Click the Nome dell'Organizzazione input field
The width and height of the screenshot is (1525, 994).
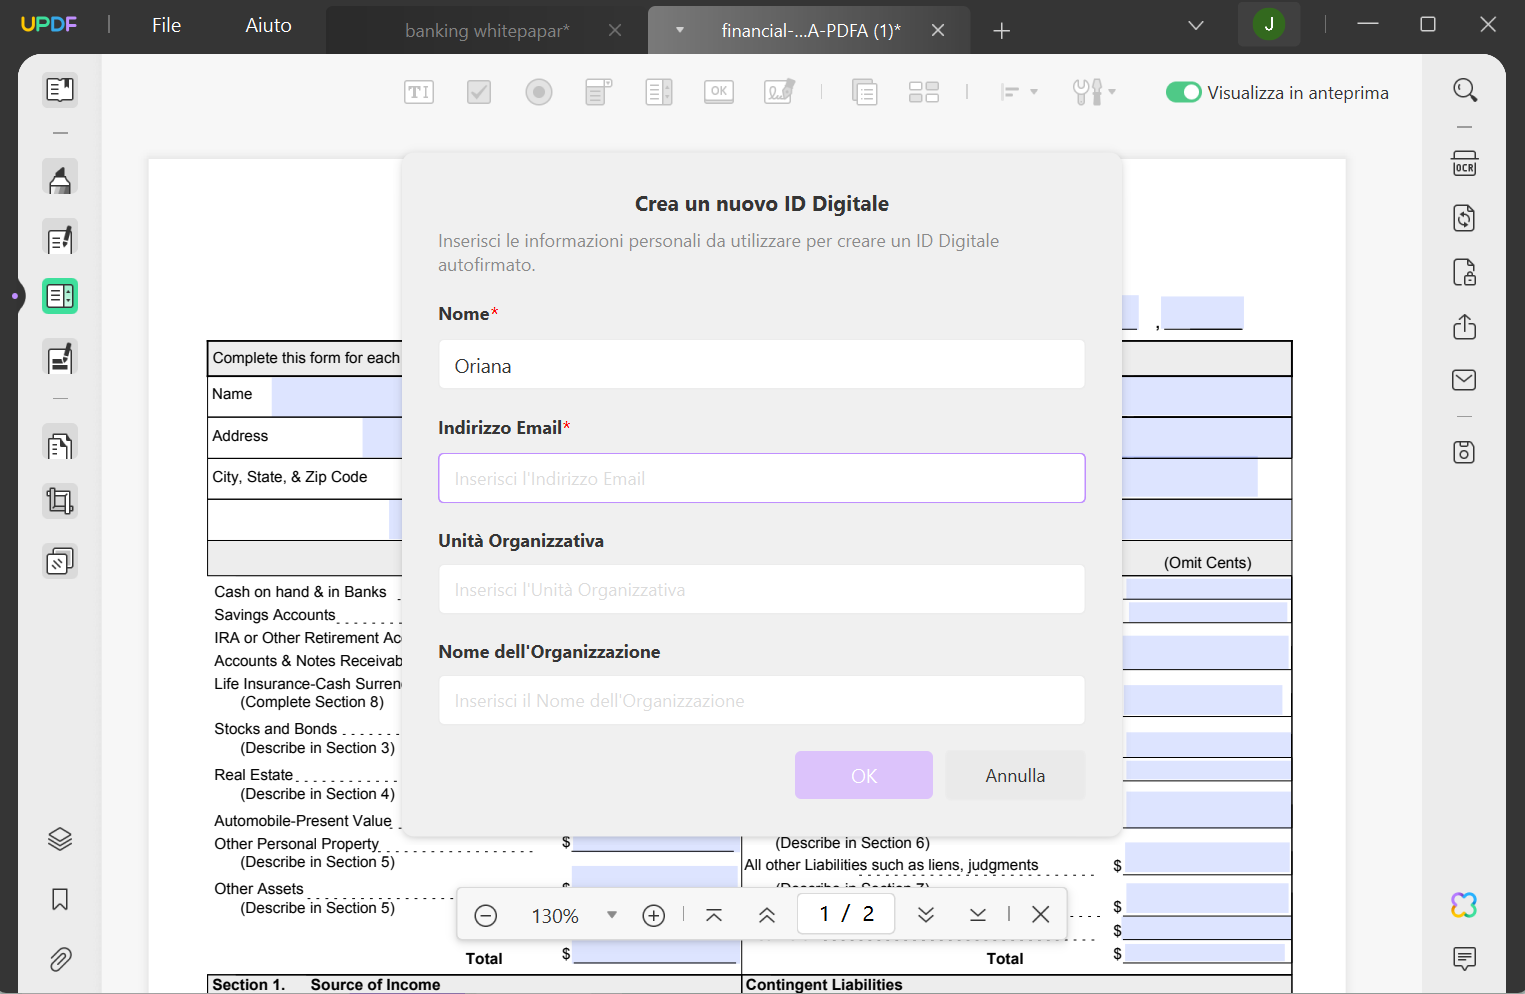pyautogui.click(x=762, y=700)
